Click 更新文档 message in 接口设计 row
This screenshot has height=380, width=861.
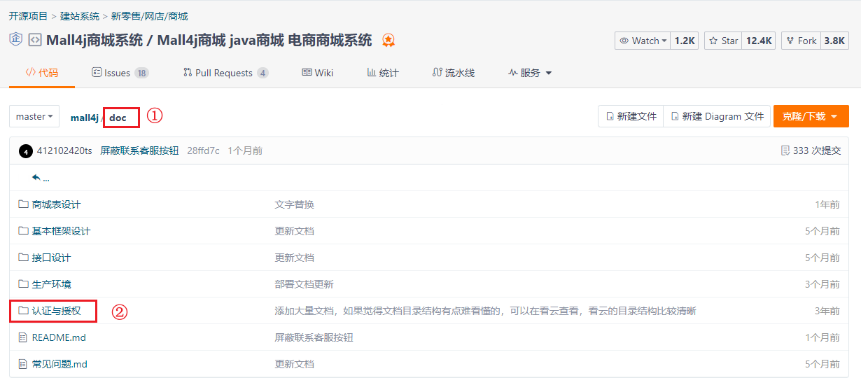click(x=294, y=258)
